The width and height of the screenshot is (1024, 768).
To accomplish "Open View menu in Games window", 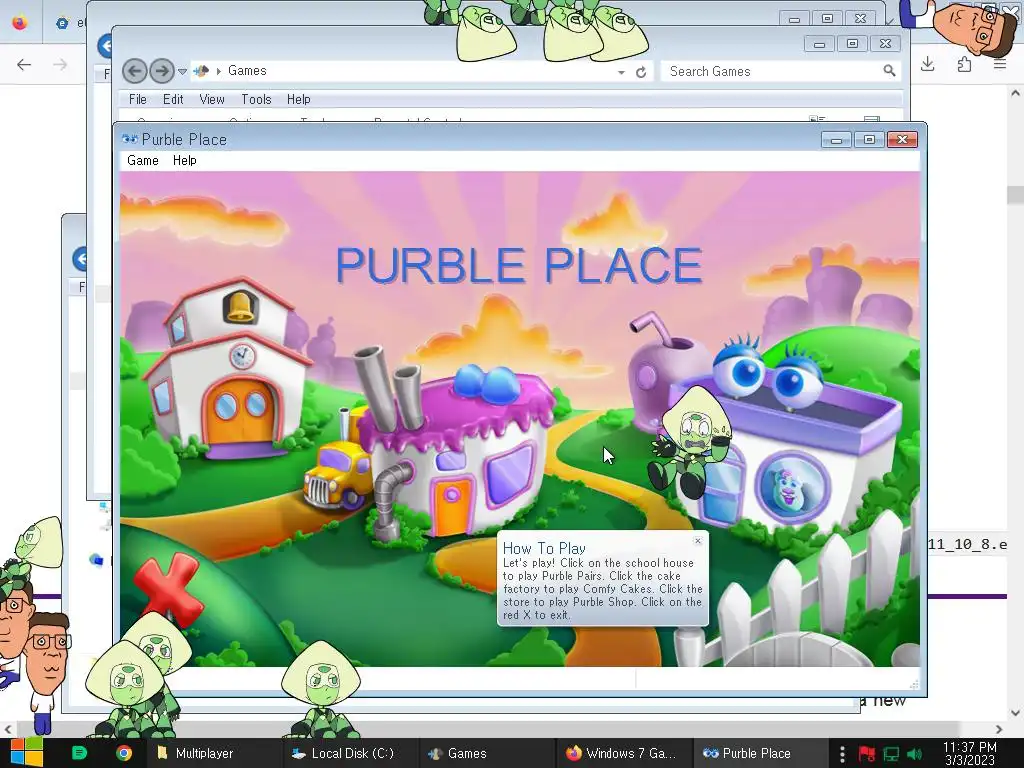I will click(x=212, y=99).
